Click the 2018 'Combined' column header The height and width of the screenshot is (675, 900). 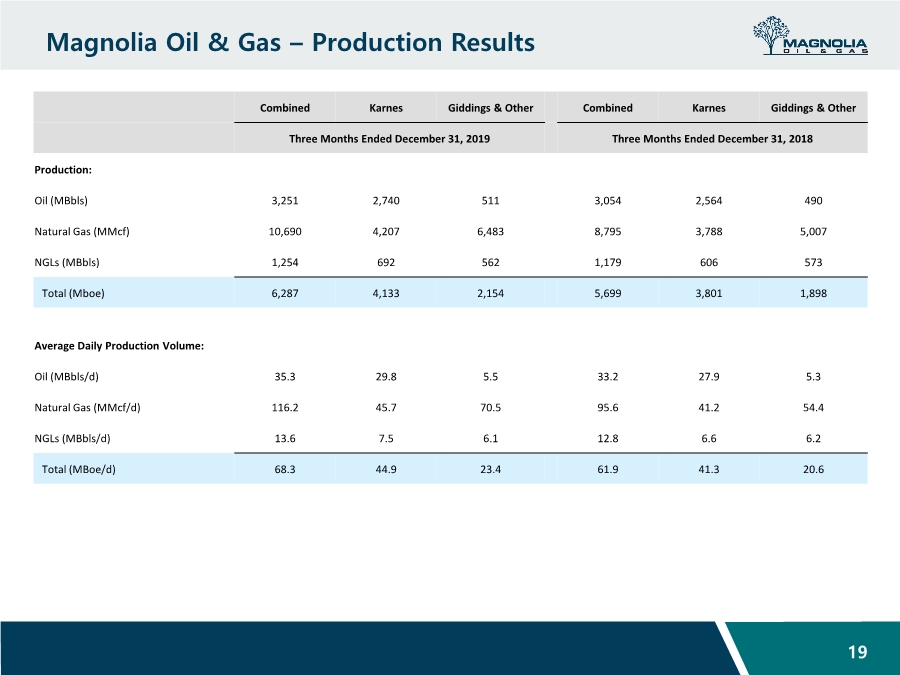[608, 108]
